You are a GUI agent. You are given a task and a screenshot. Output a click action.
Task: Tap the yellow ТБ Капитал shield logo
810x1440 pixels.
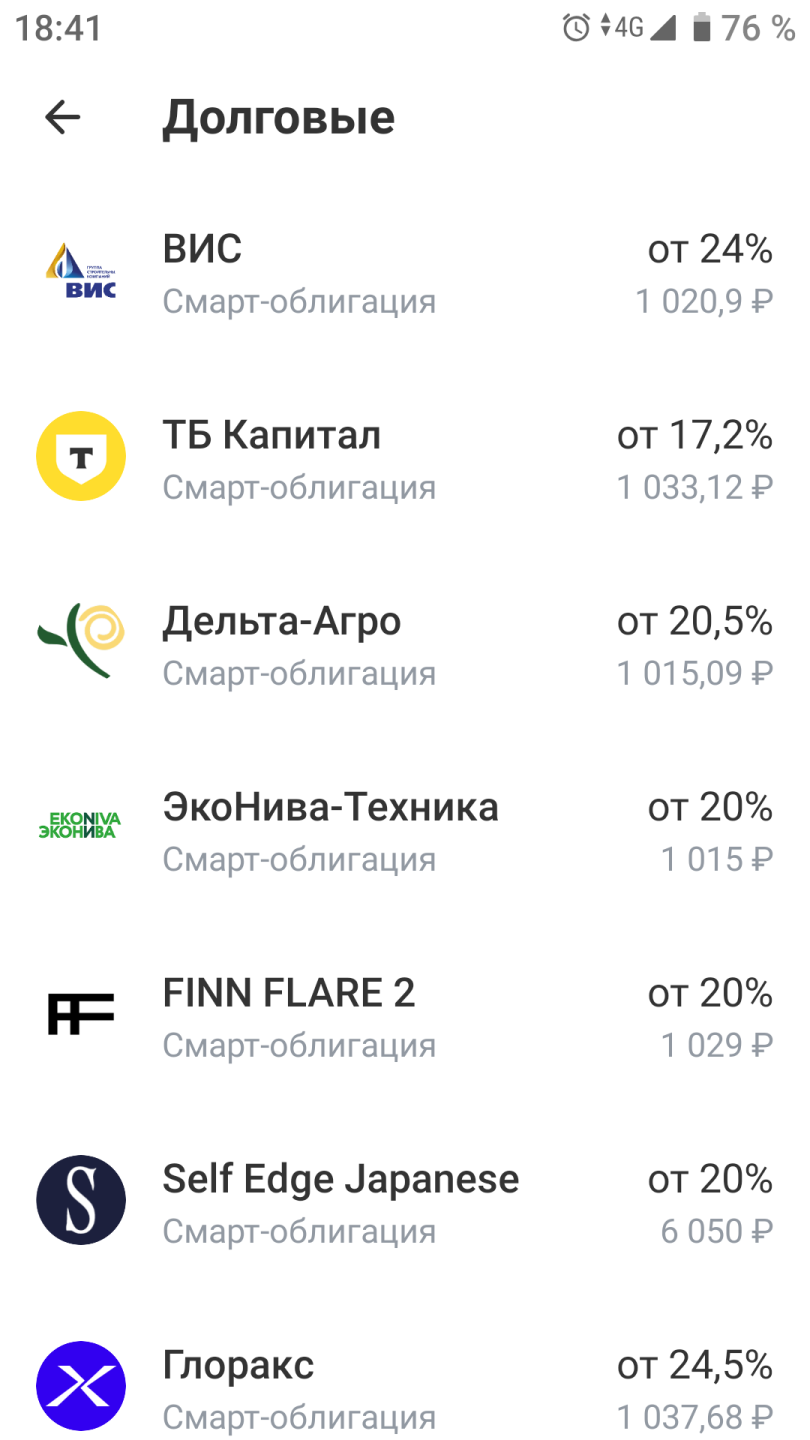coord(81,457)
